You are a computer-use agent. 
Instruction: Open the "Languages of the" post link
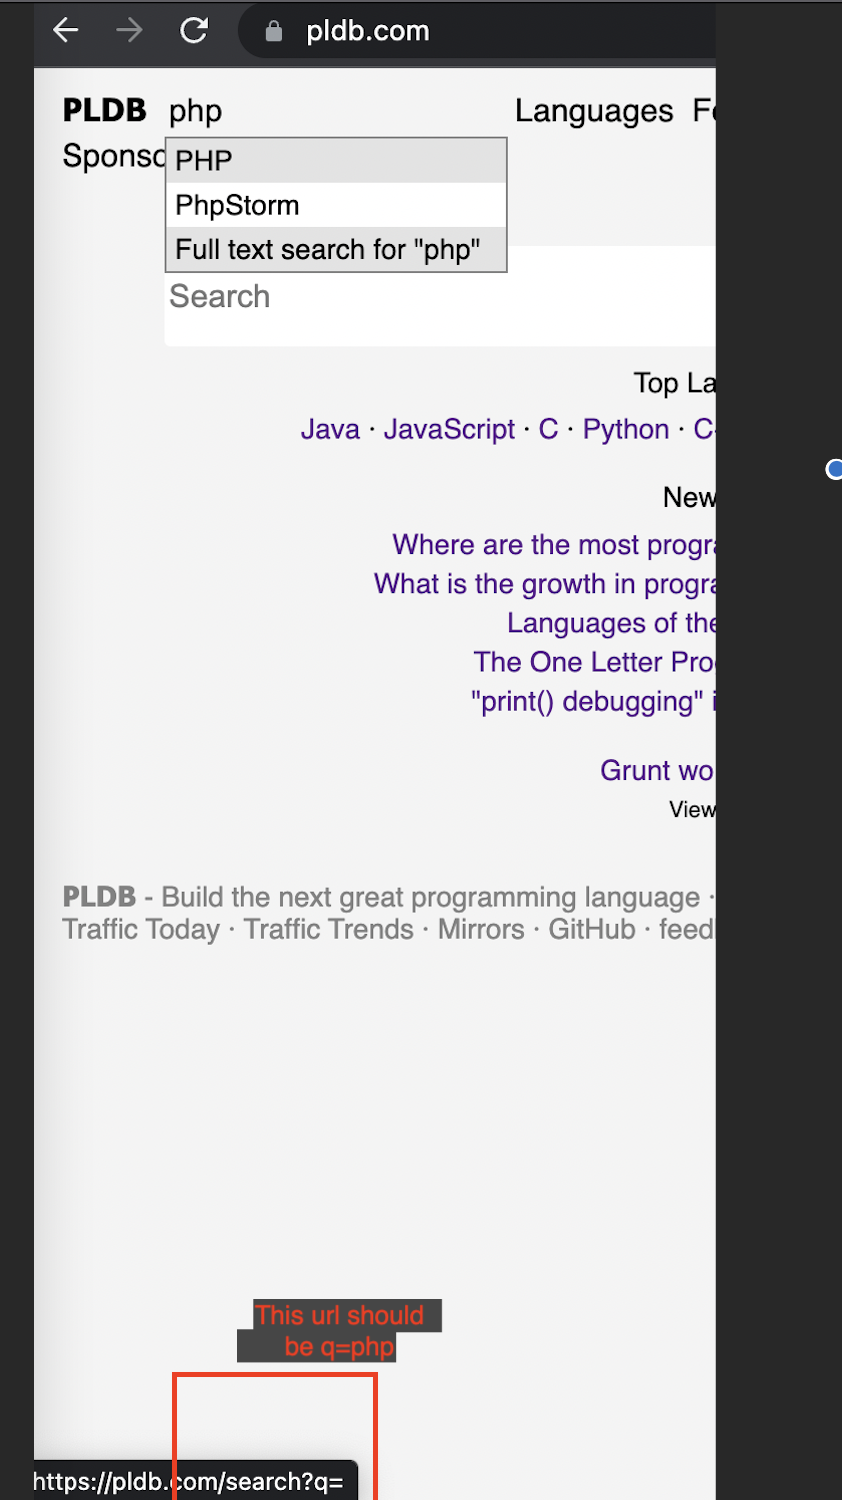click(611, 623)
